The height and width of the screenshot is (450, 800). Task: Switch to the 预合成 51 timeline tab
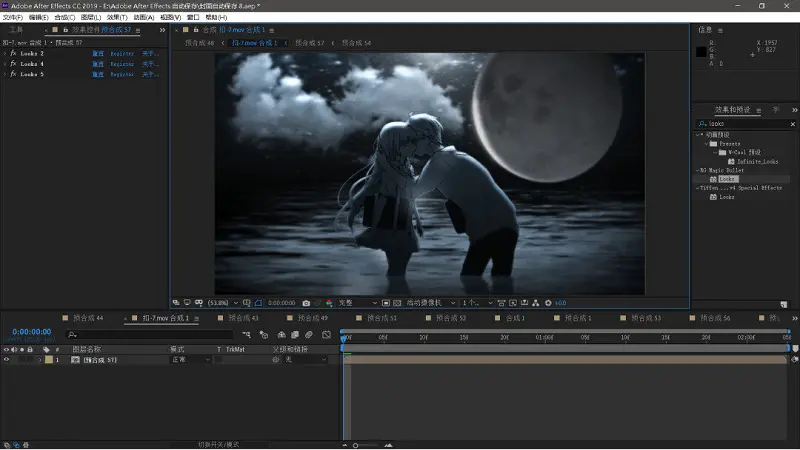(x=382, y=318)
